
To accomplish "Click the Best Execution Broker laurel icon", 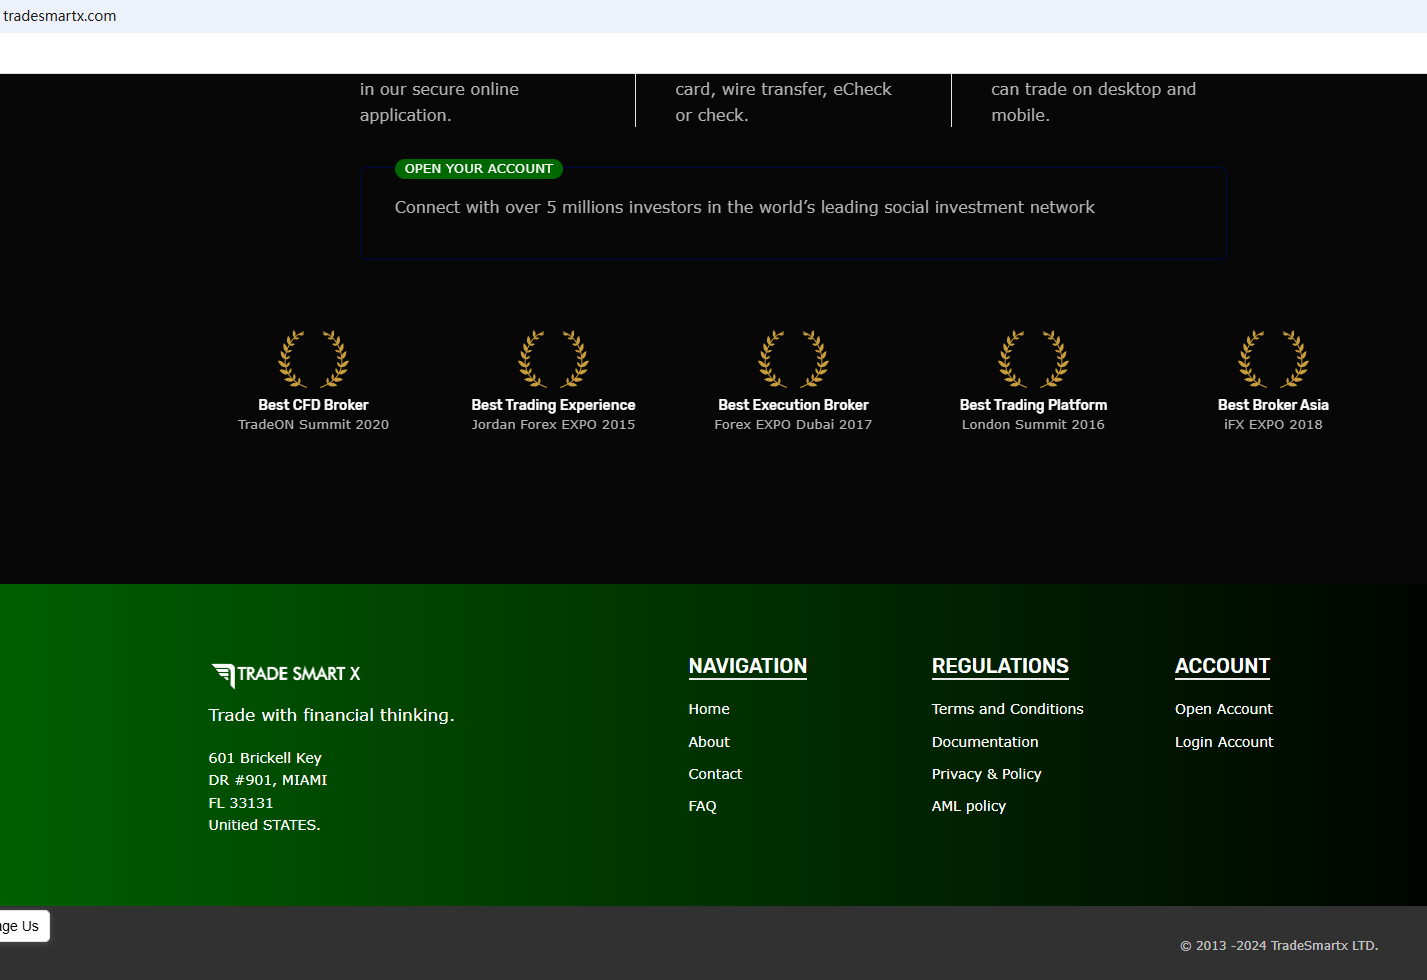I will [x=793, y=359].
